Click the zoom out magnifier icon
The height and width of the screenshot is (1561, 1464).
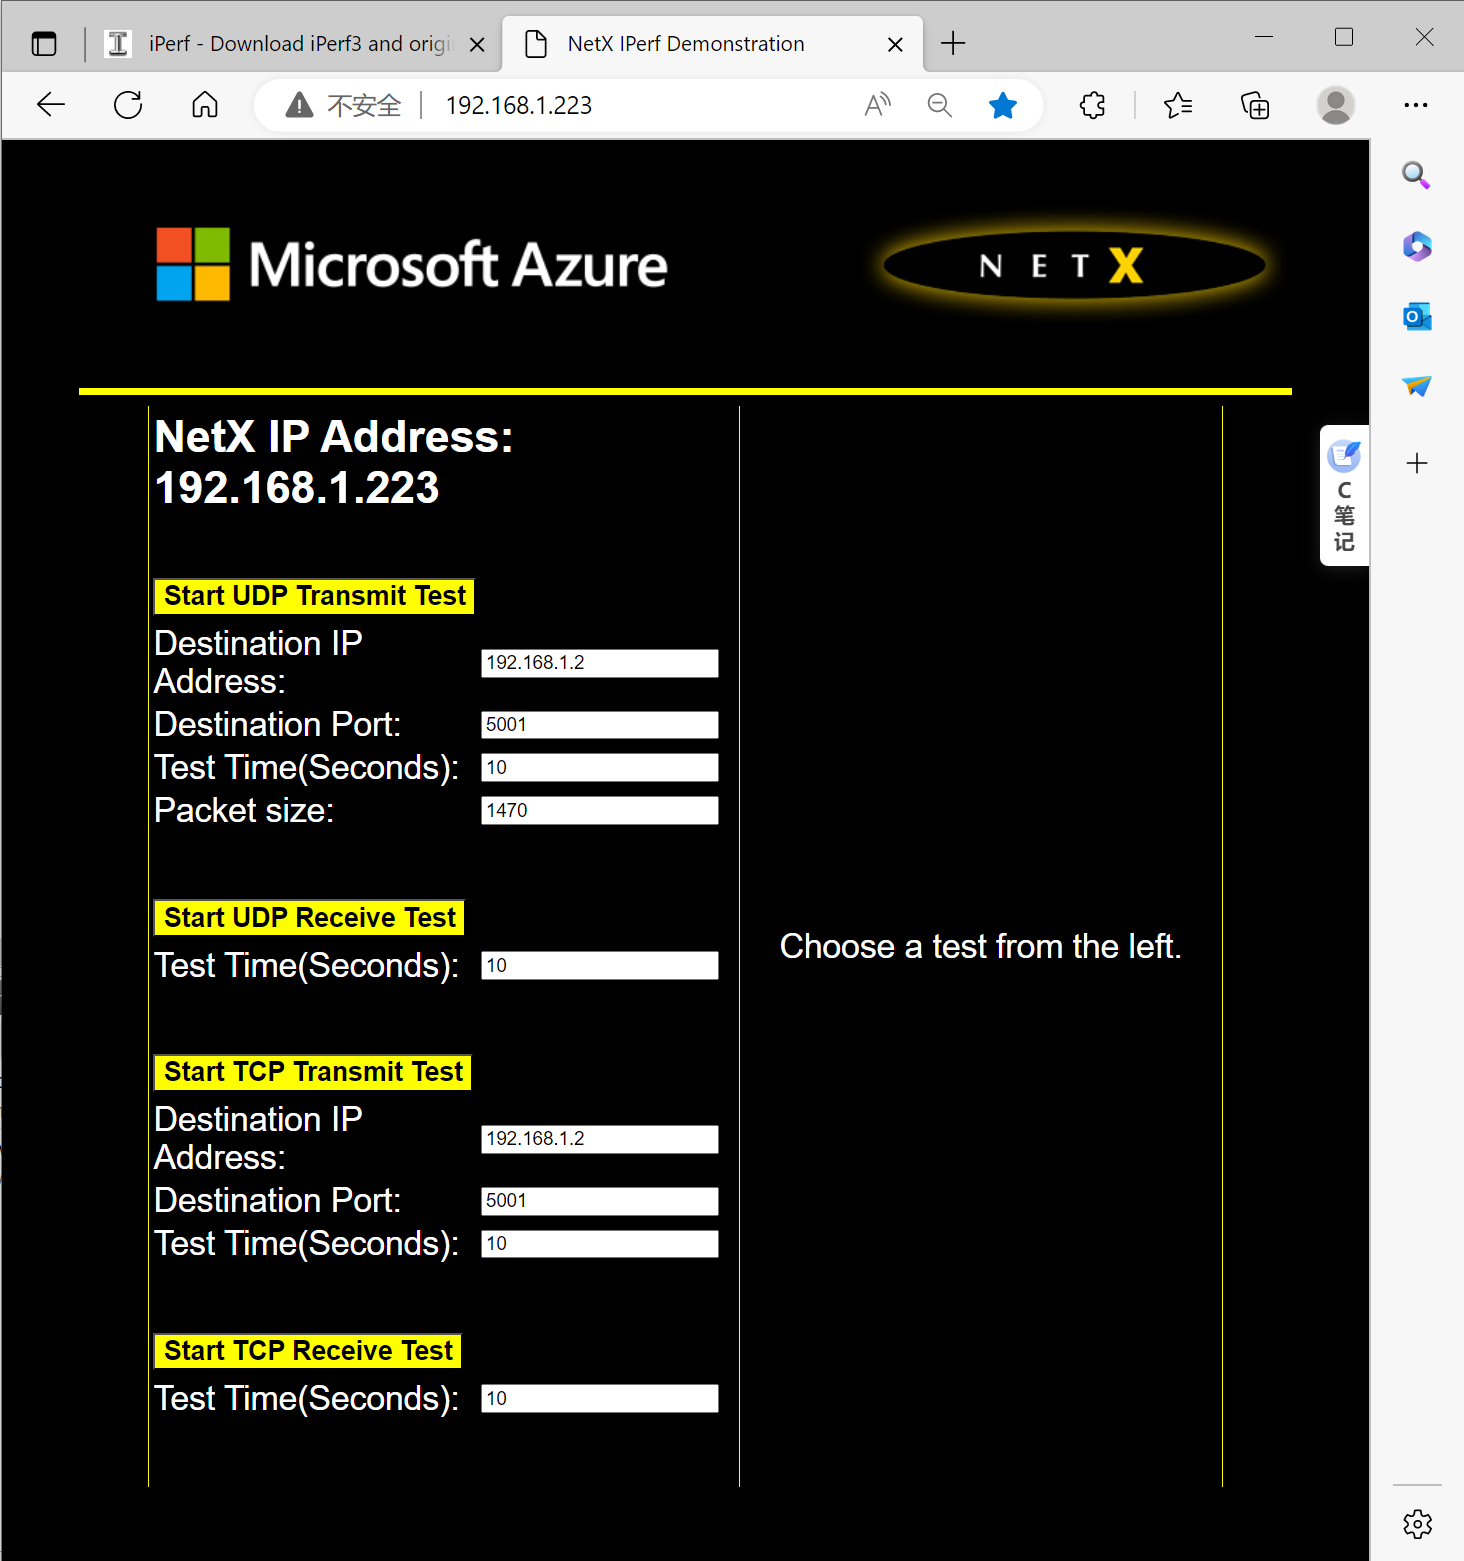tap(939, 105)
